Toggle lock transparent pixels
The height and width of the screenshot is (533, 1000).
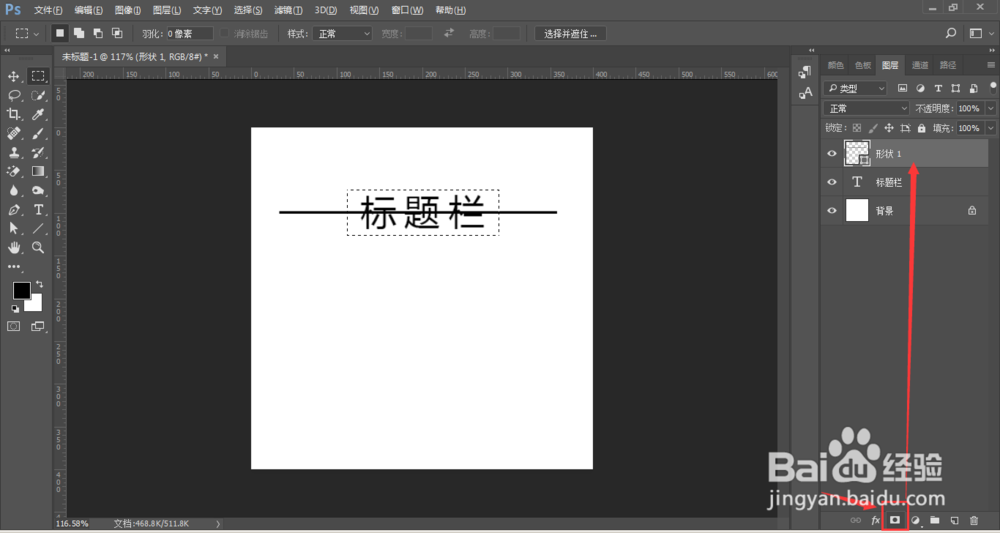tap(857, 128)
